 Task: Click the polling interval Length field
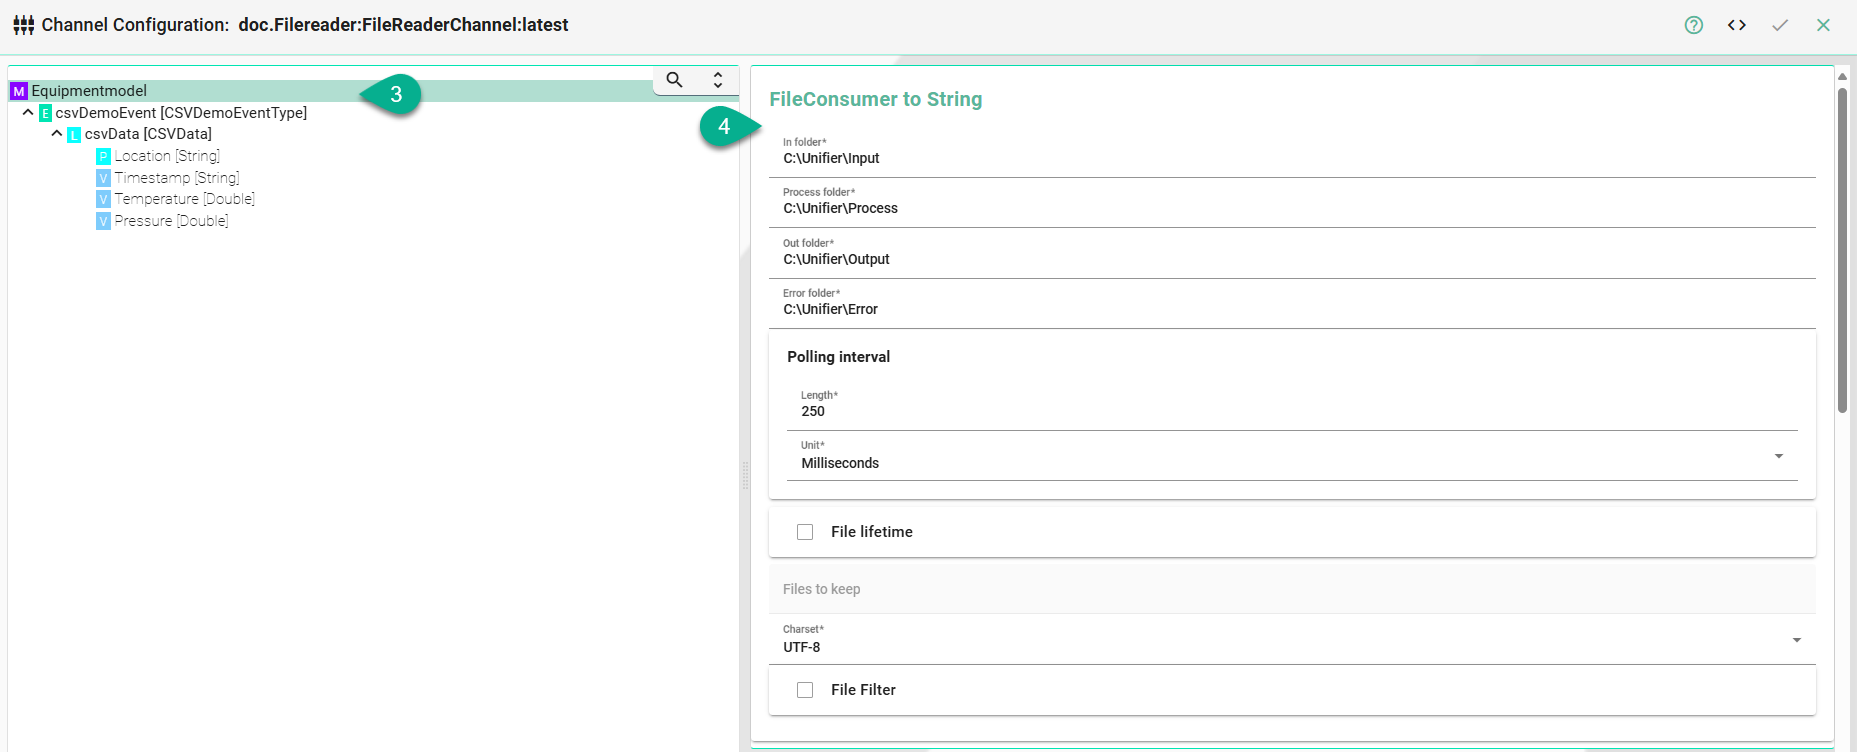point(1290,412)
